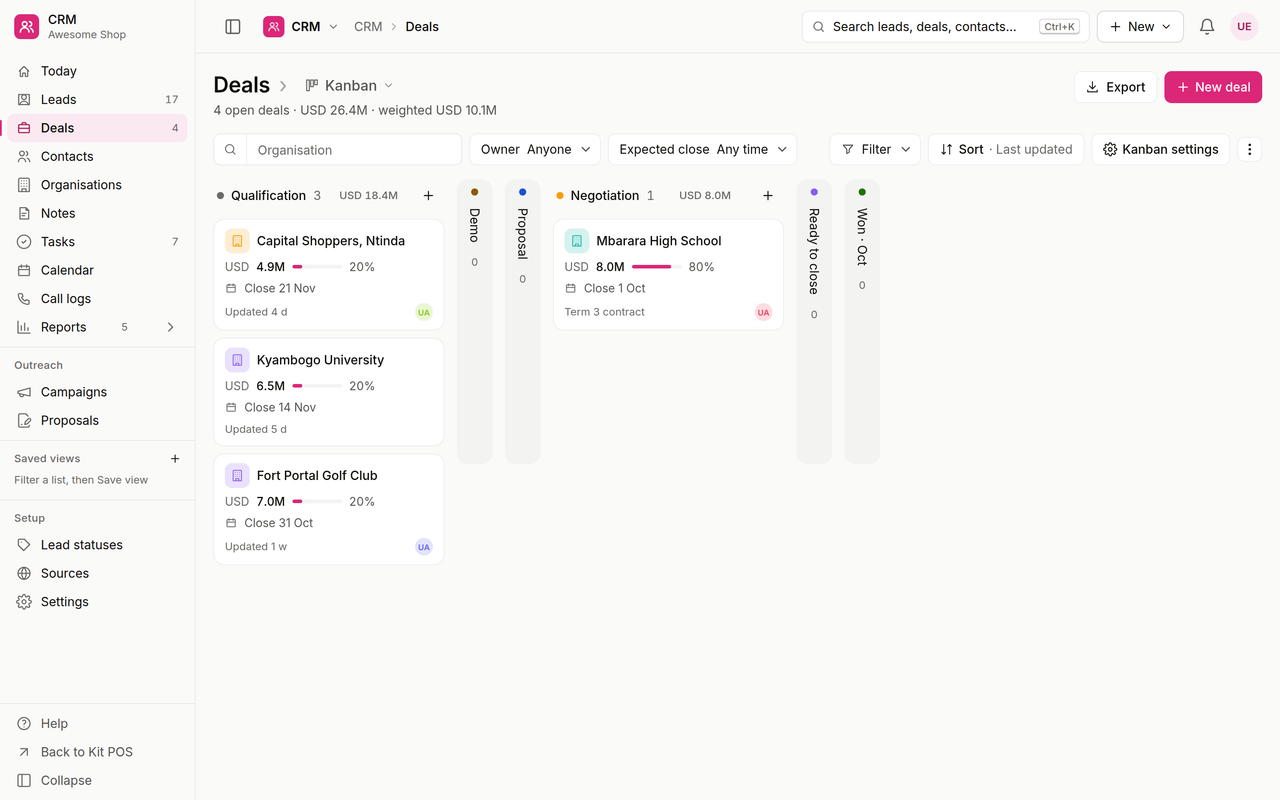Open the UE user avatar menu

point(1244,27)
